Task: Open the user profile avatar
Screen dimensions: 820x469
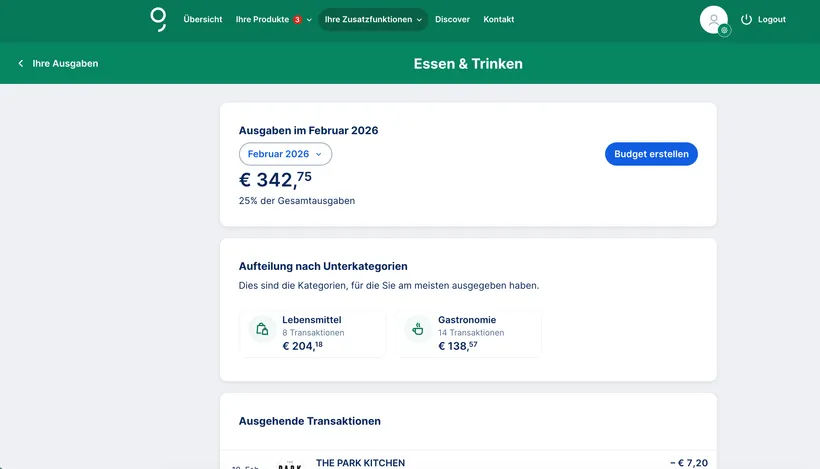Action: (713, 19)
